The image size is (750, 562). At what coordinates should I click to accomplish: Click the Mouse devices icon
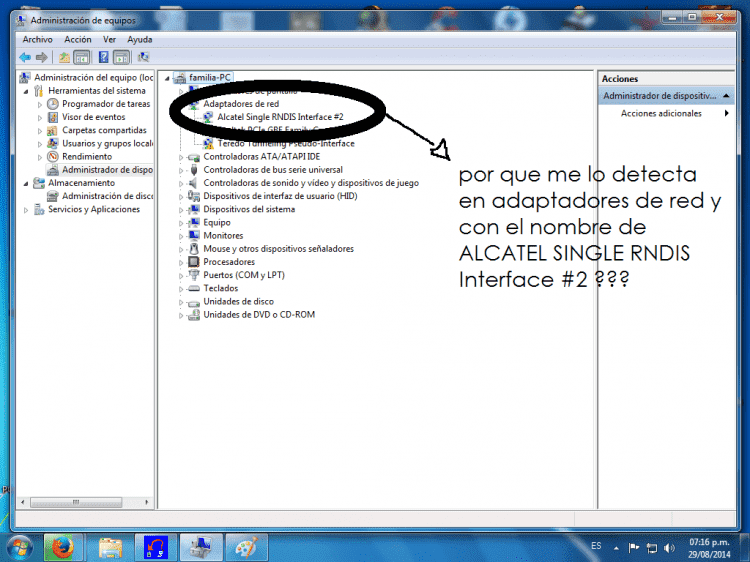193,248
